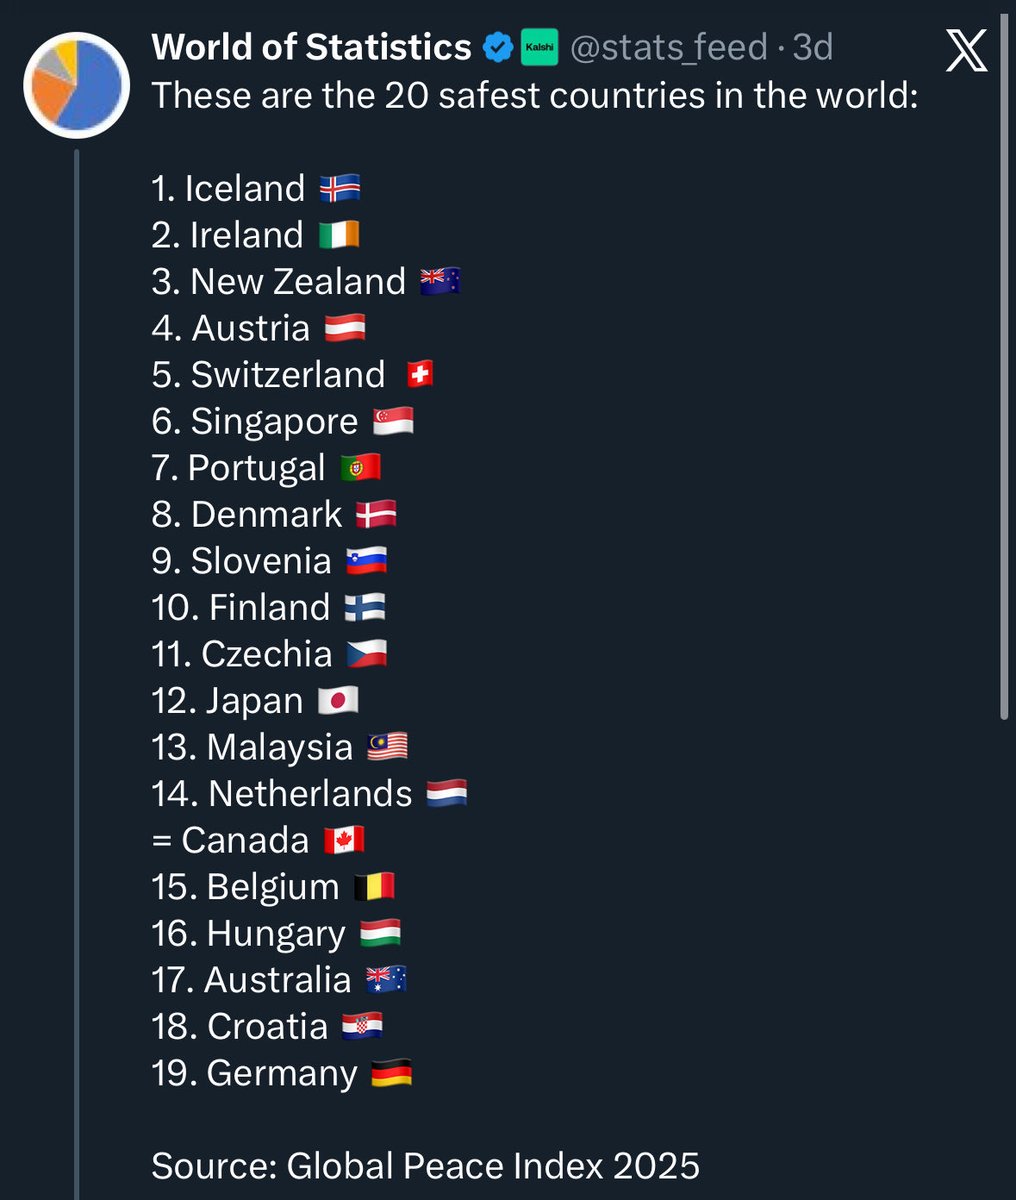The width and height of the screenshot is (1016, 1200).
Task: Click the Malaysia flag emoji
Action: 387,747
